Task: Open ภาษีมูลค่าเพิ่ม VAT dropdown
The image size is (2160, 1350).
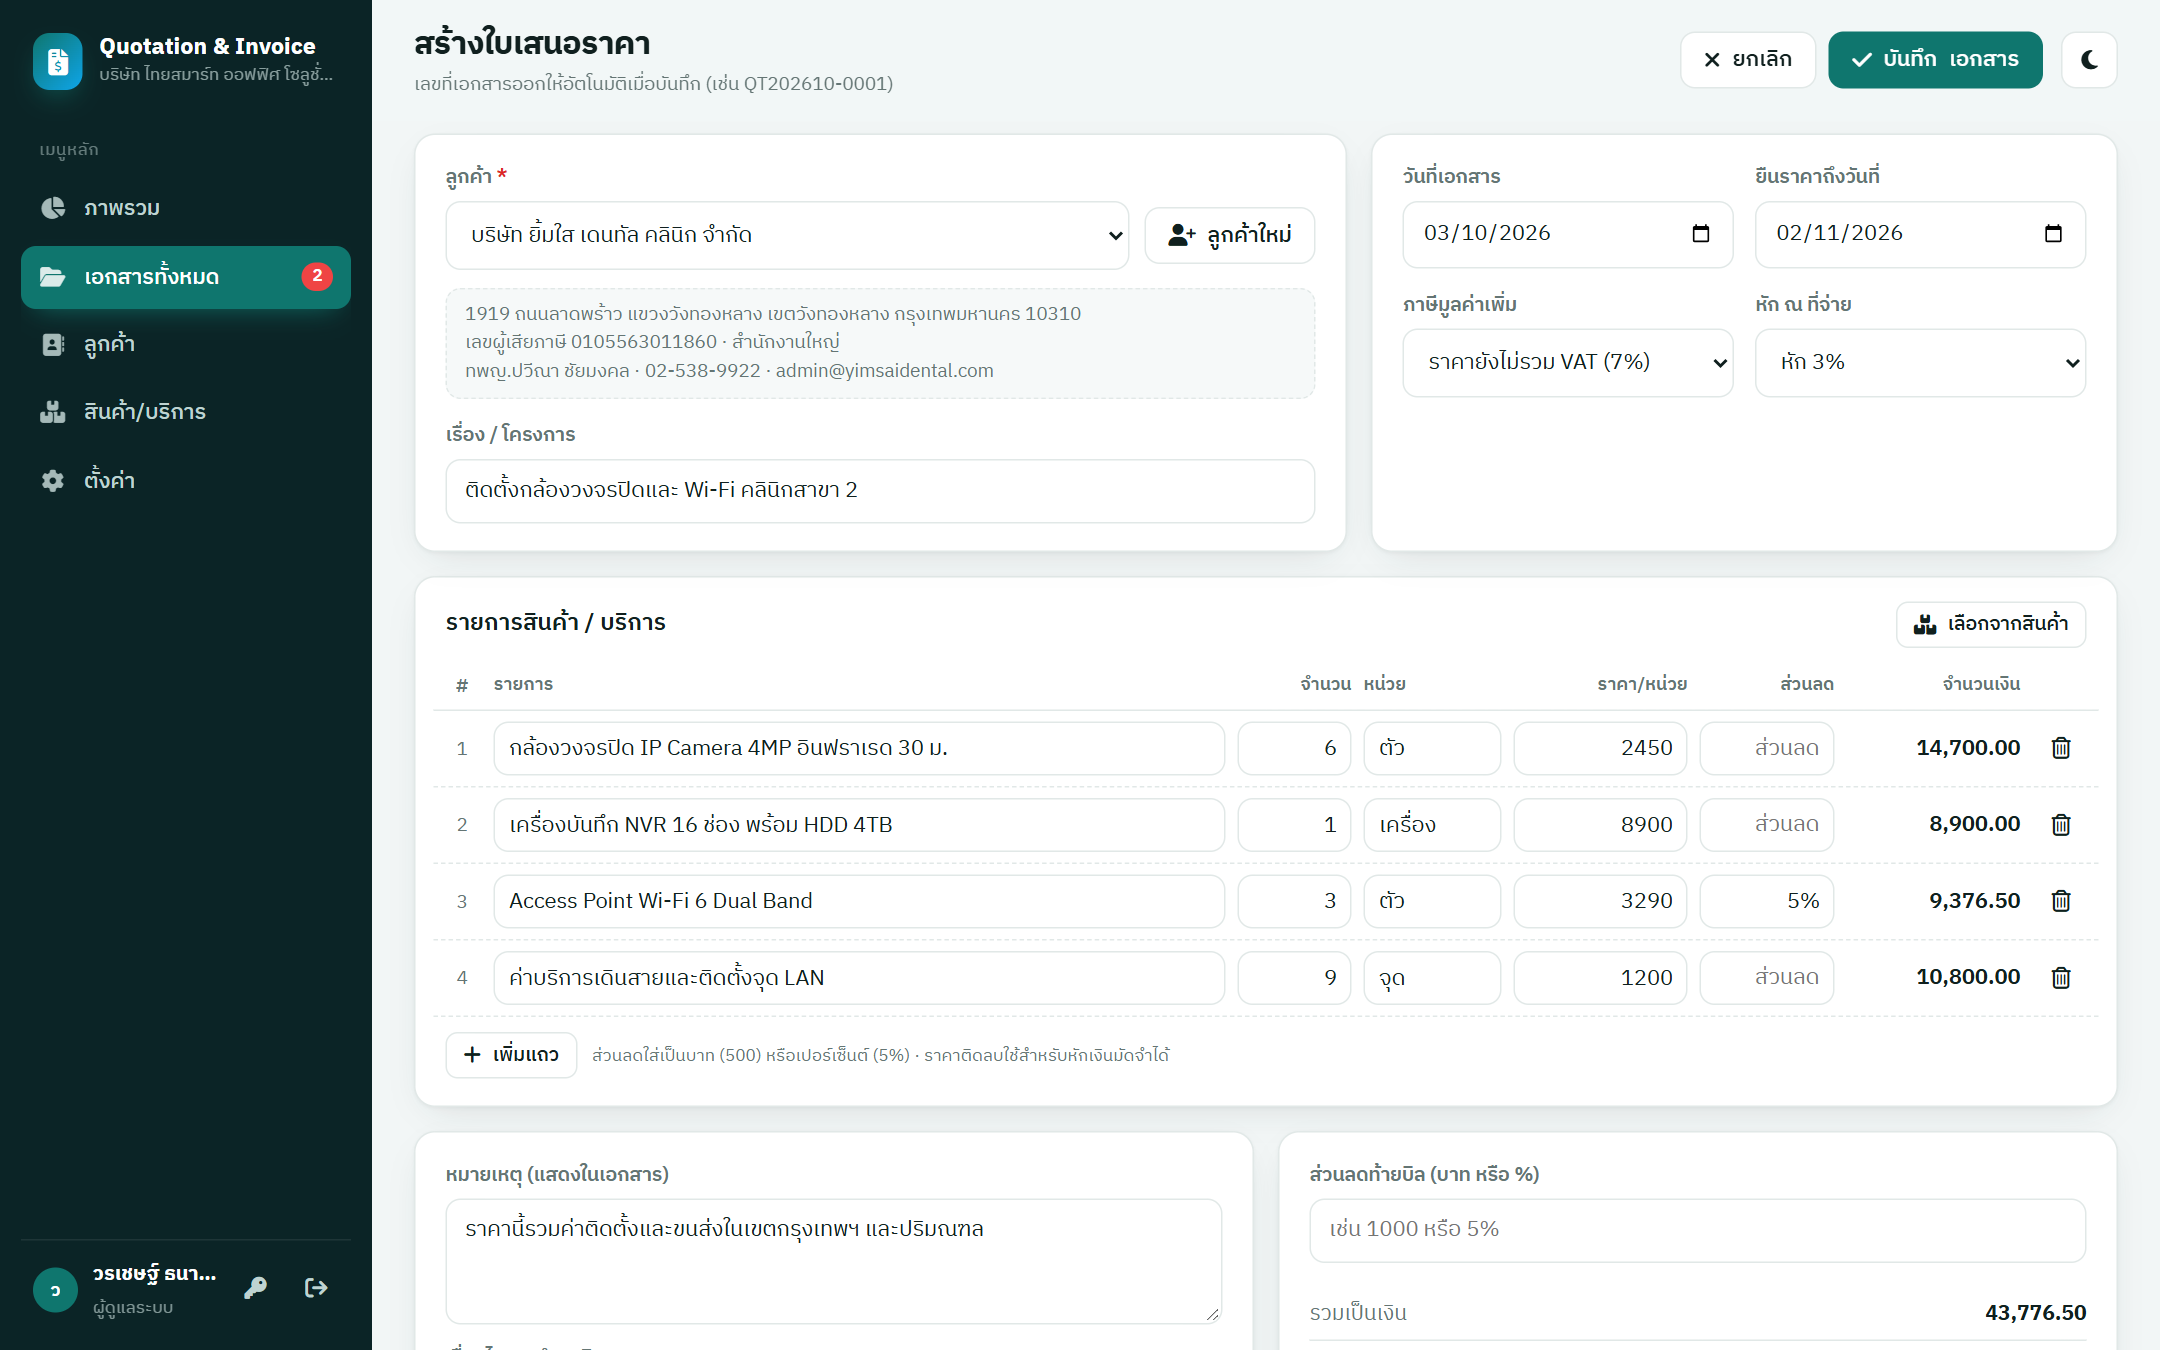Action: point(1567,363)
